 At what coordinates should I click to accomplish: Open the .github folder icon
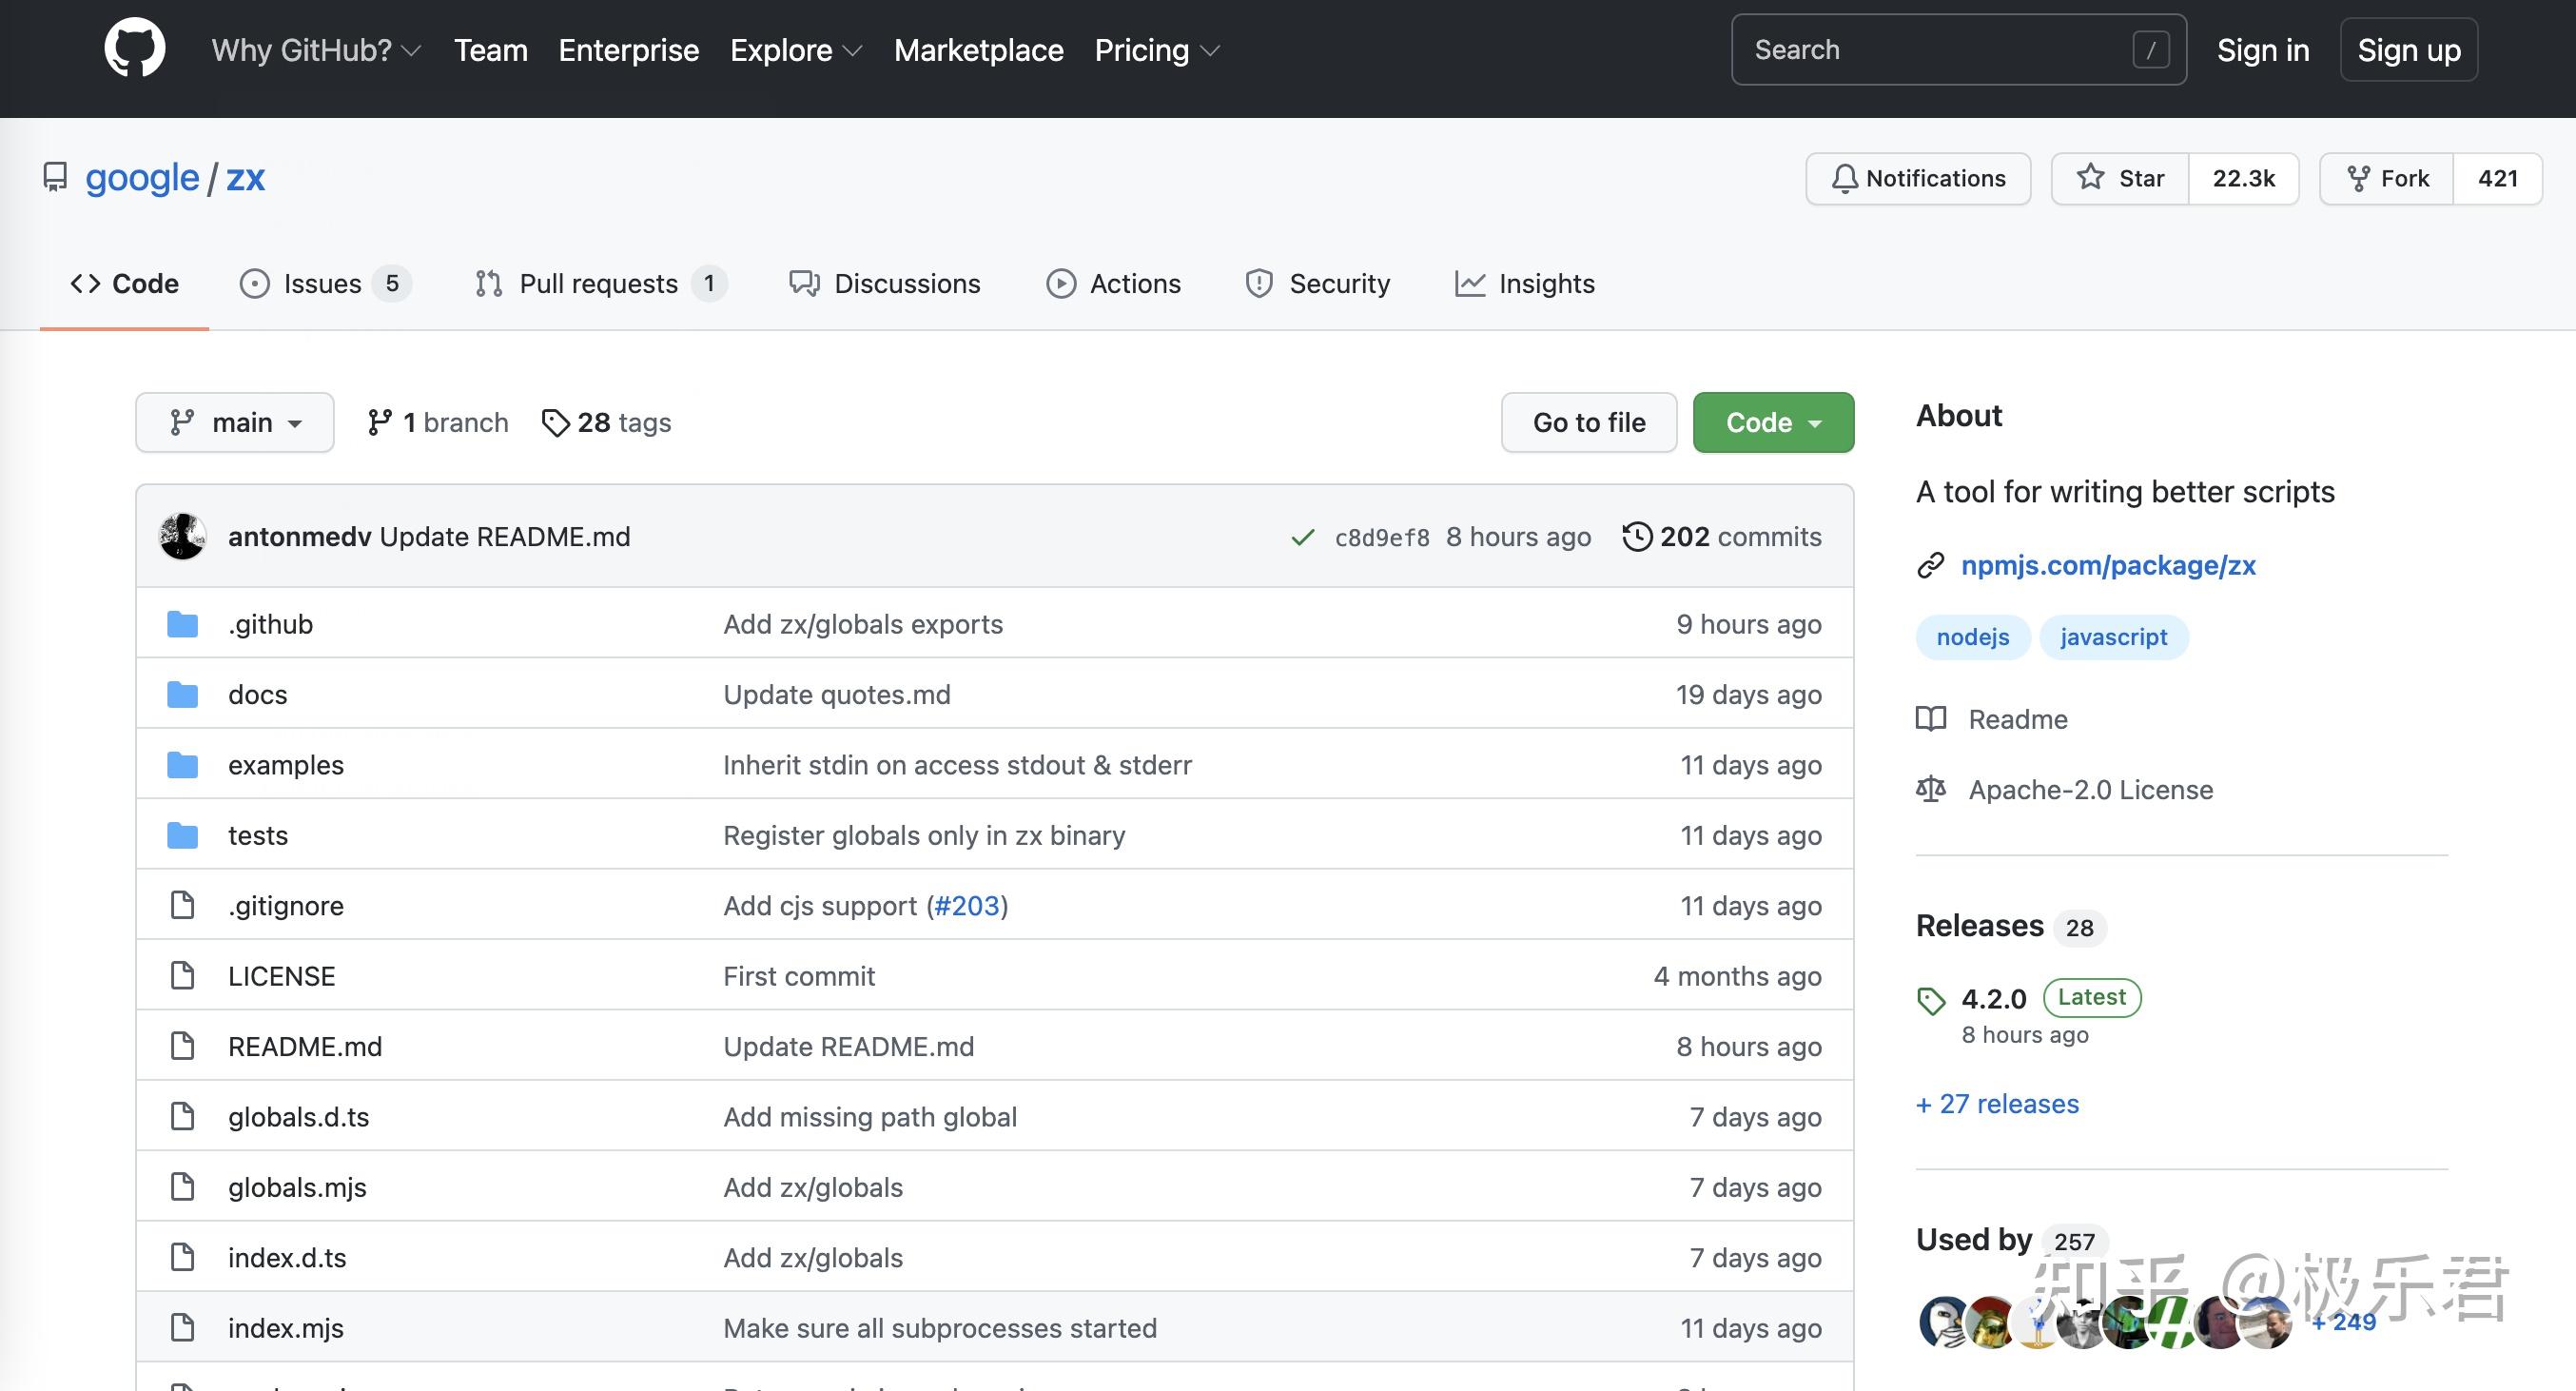pyautogui.click(x=182, y=623)
